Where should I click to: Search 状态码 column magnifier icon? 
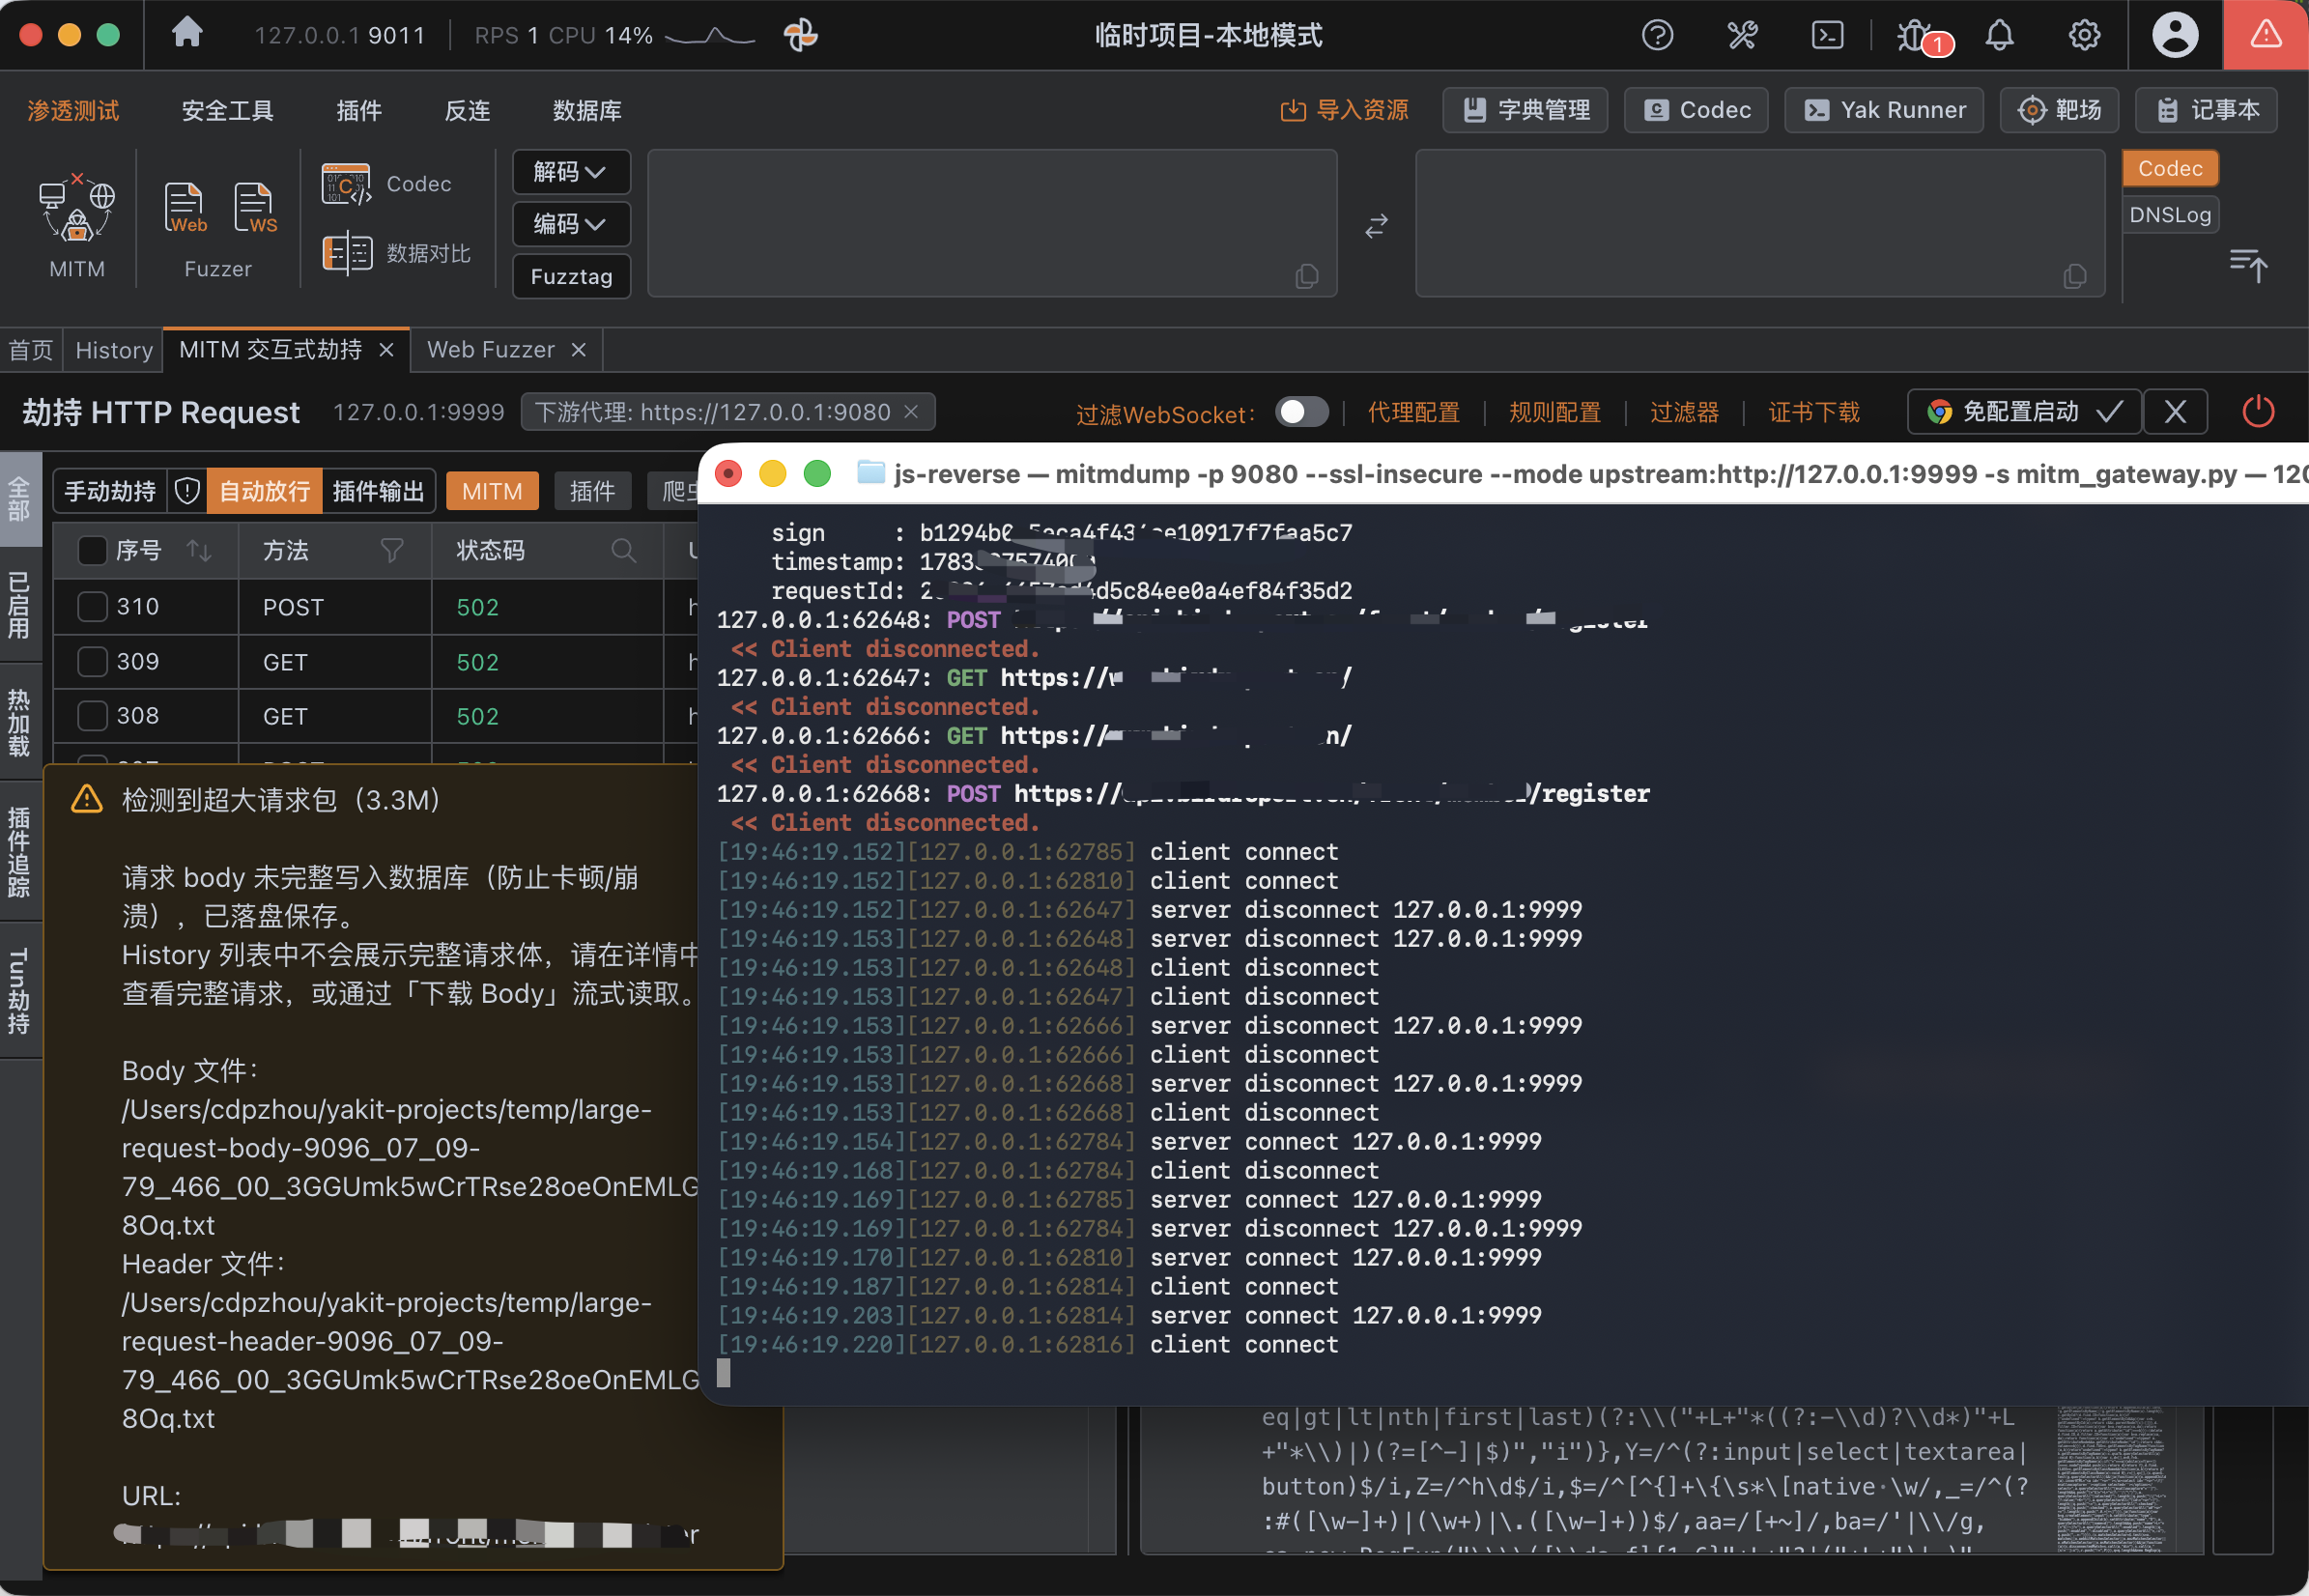[623, 550]
